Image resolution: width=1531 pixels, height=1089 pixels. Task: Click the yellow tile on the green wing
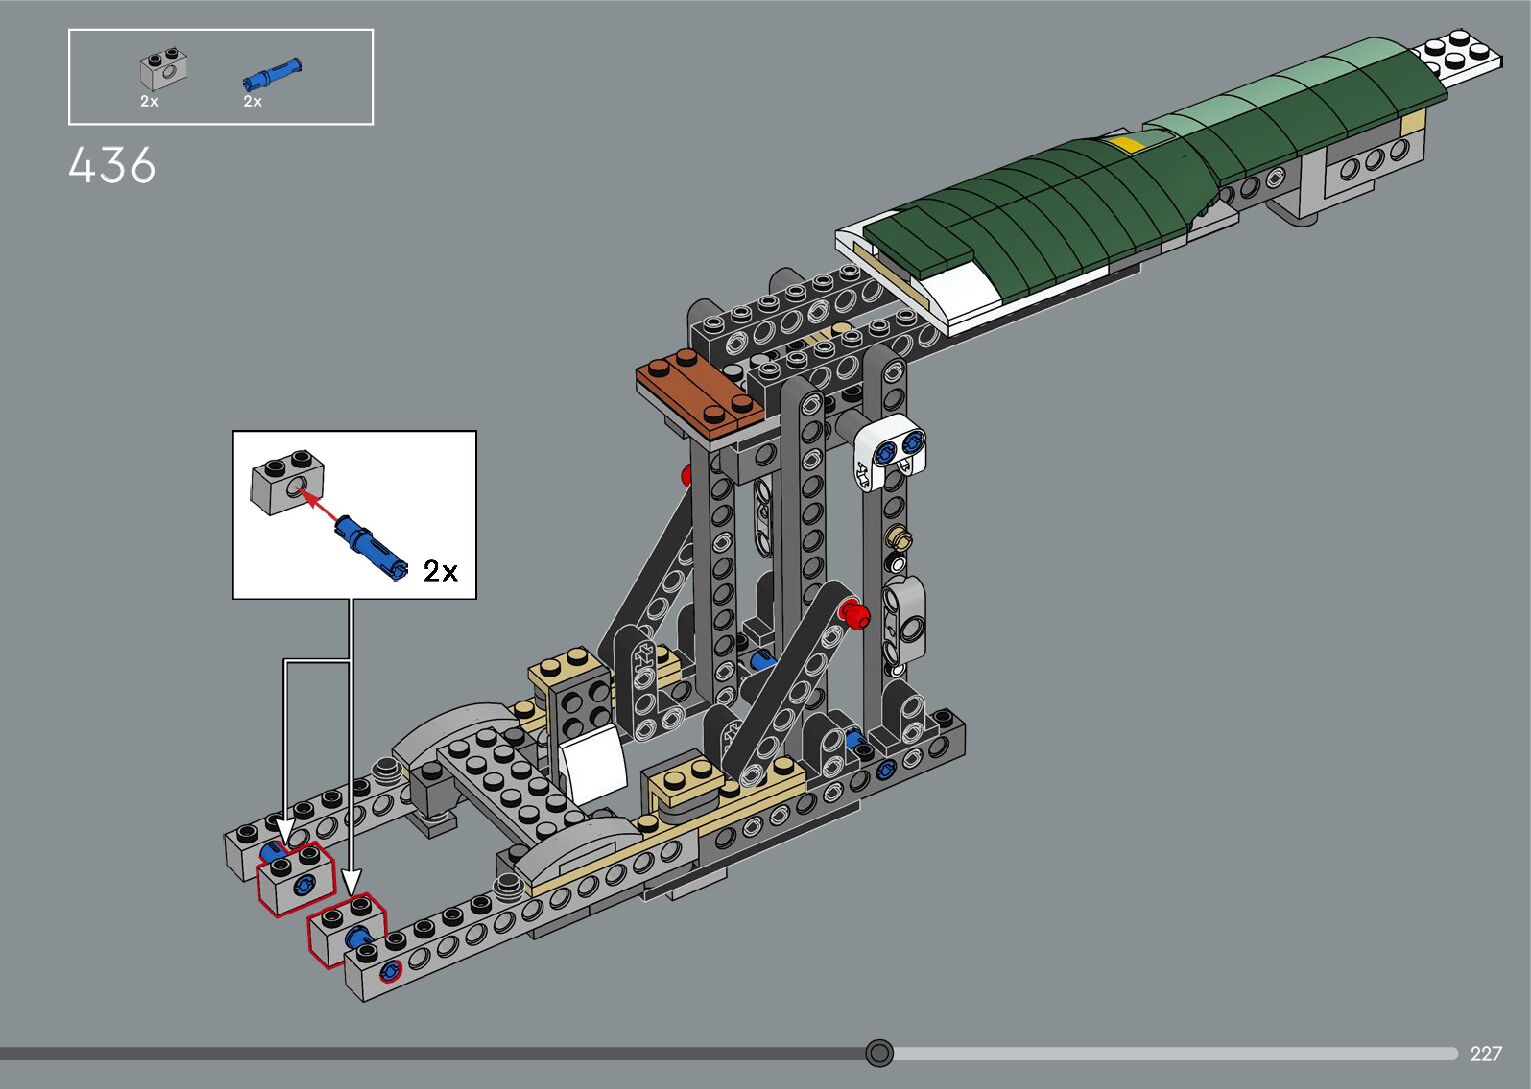tap(1127, 146)
